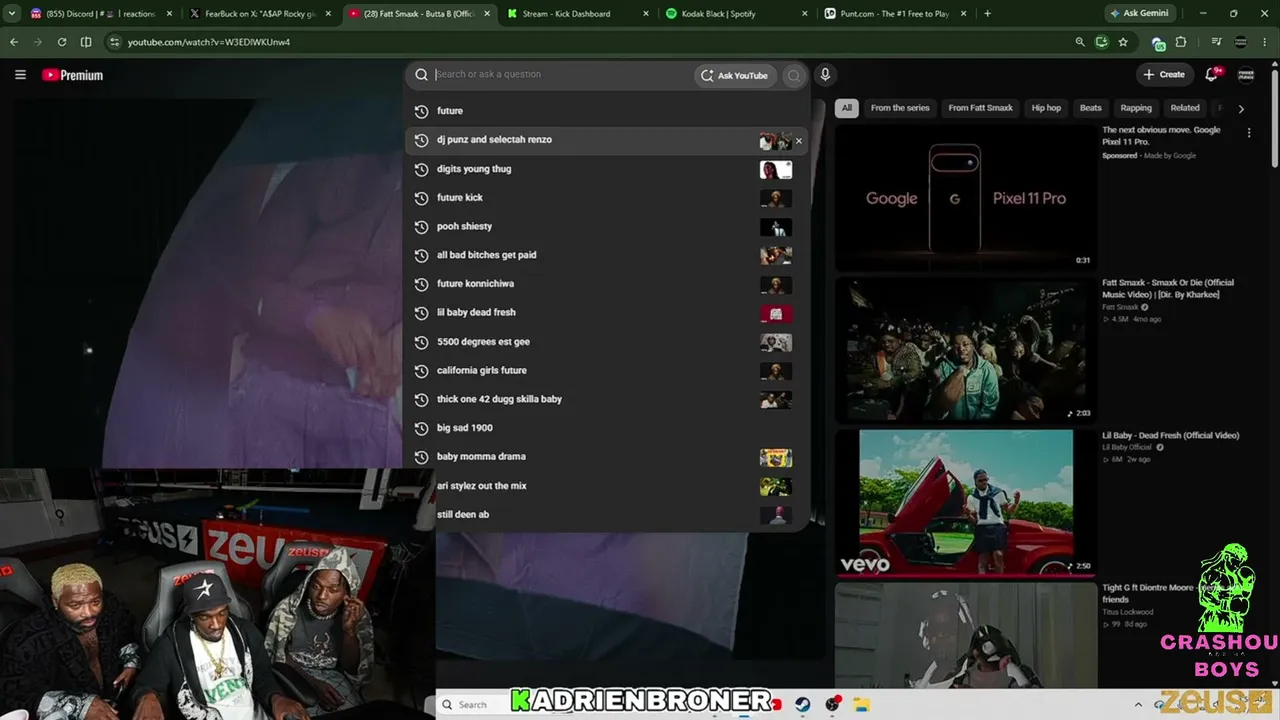
Task: Select the 'From Fatt Smaxk' filter chip
Action: coord(980,108)
